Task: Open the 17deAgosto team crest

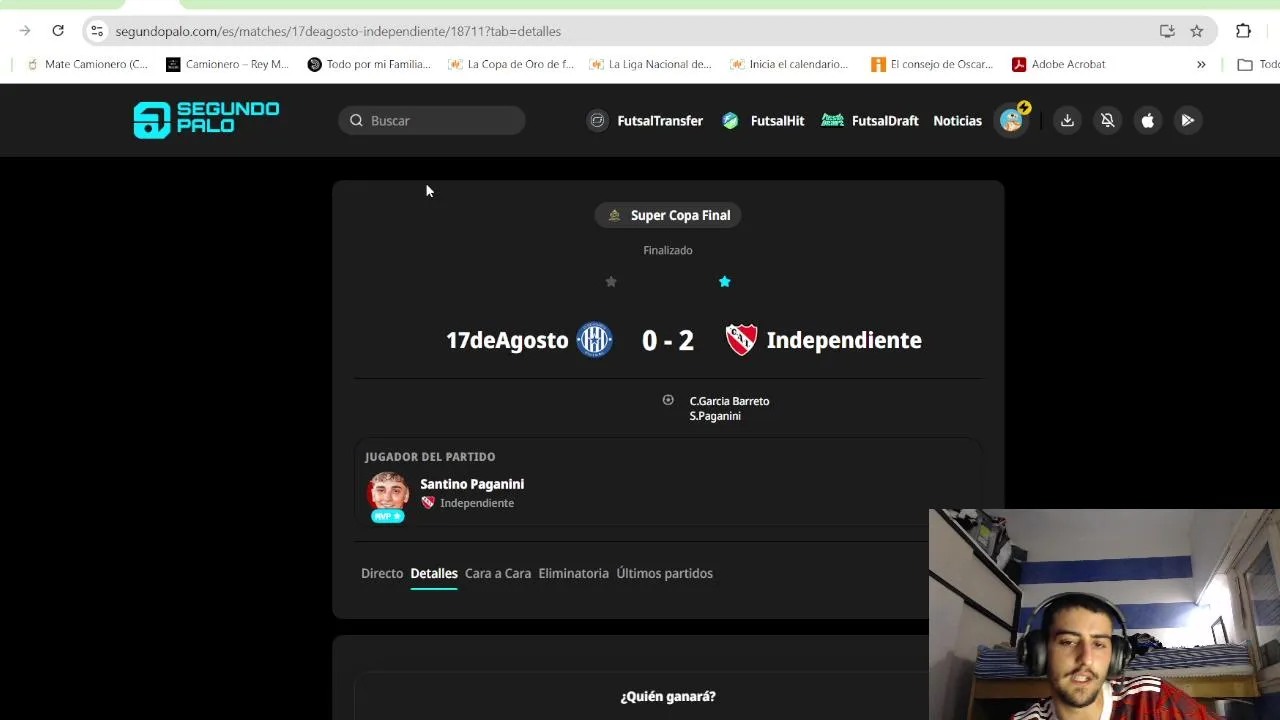Action: click(x=594, y=340)
